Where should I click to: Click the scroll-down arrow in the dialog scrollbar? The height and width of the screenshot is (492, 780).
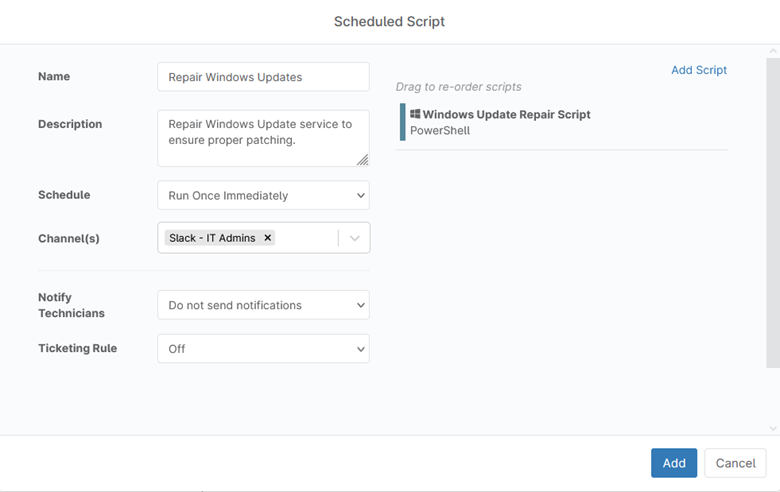click(772, 428)
